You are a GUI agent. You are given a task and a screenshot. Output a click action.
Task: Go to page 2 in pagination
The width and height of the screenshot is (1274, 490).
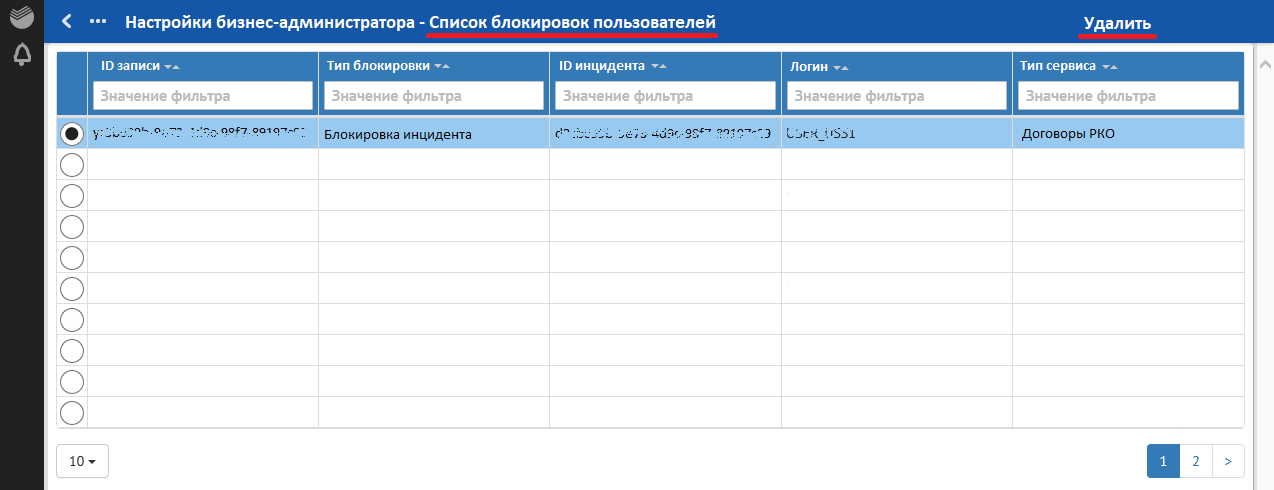point(1196,461)
